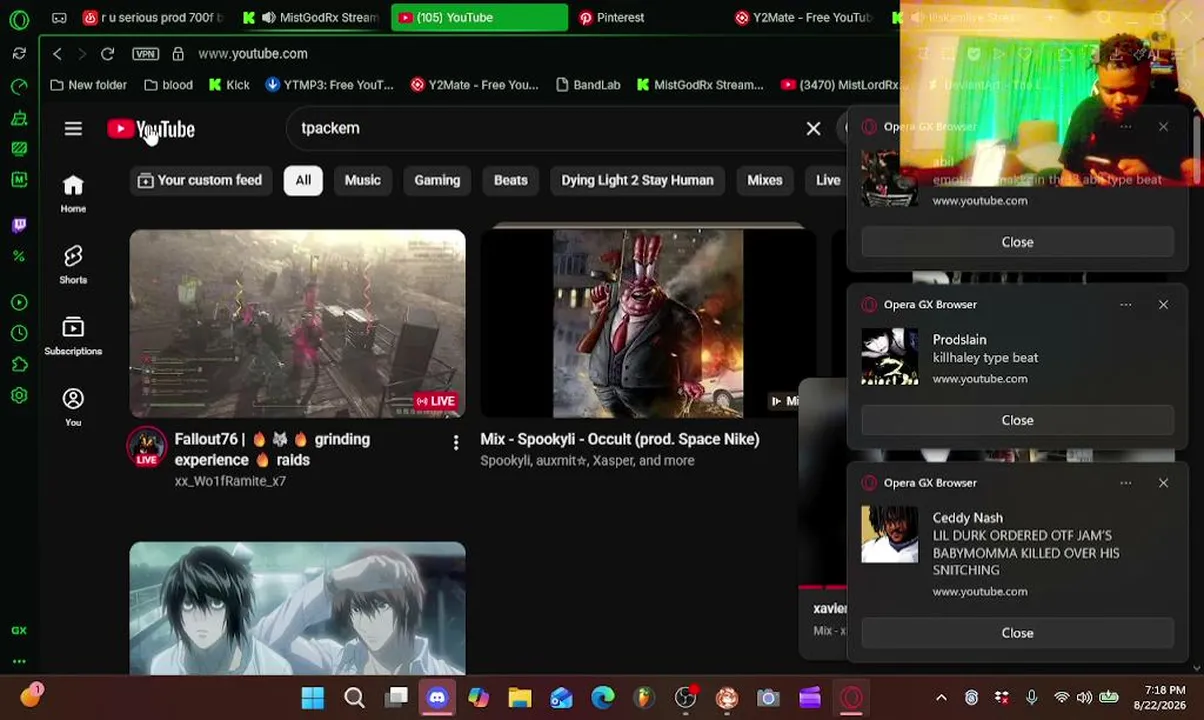Open Fallout76 live stream thumbnail
1204x720 pixels.
tap(297, 324)
